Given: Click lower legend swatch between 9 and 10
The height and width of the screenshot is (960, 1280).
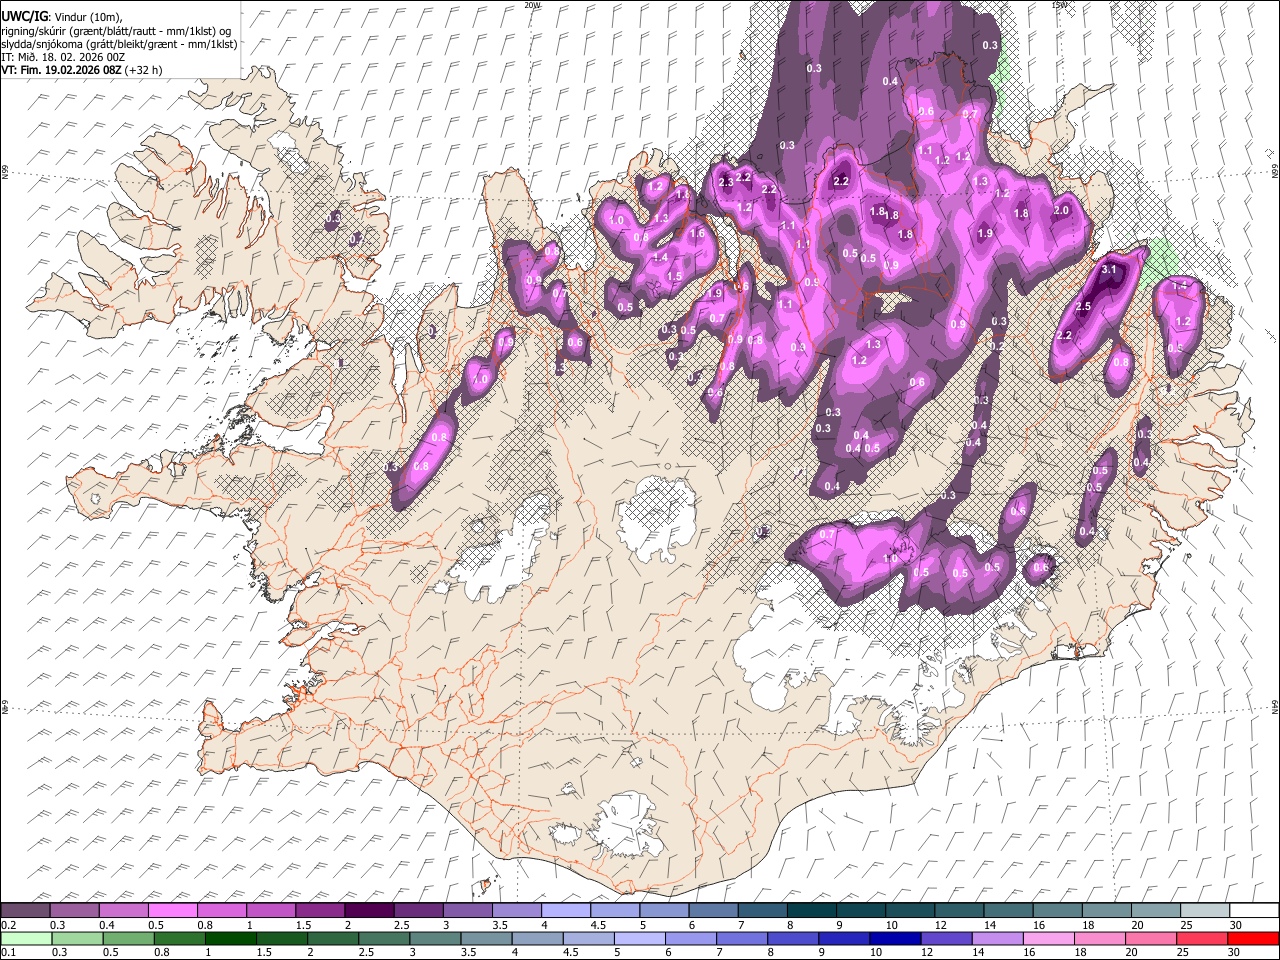Looking at the screenshot, I should [845, 938].
